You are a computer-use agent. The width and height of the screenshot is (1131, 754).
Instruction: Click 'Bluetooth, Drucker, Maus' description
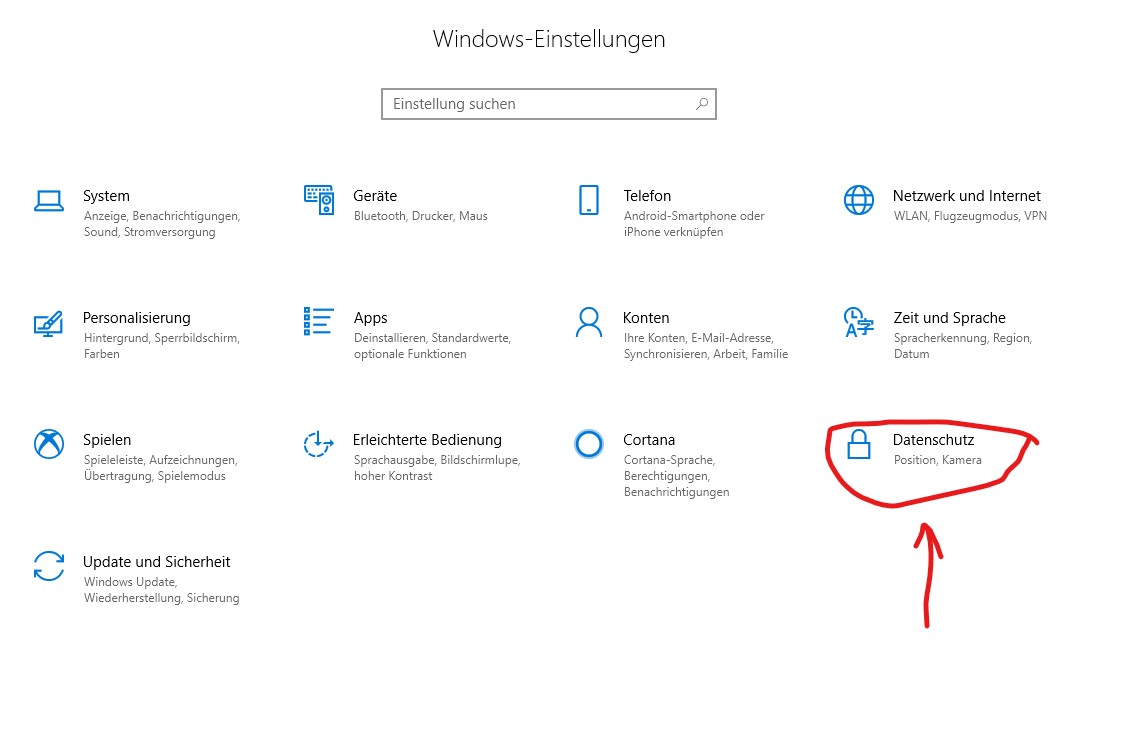421,216
